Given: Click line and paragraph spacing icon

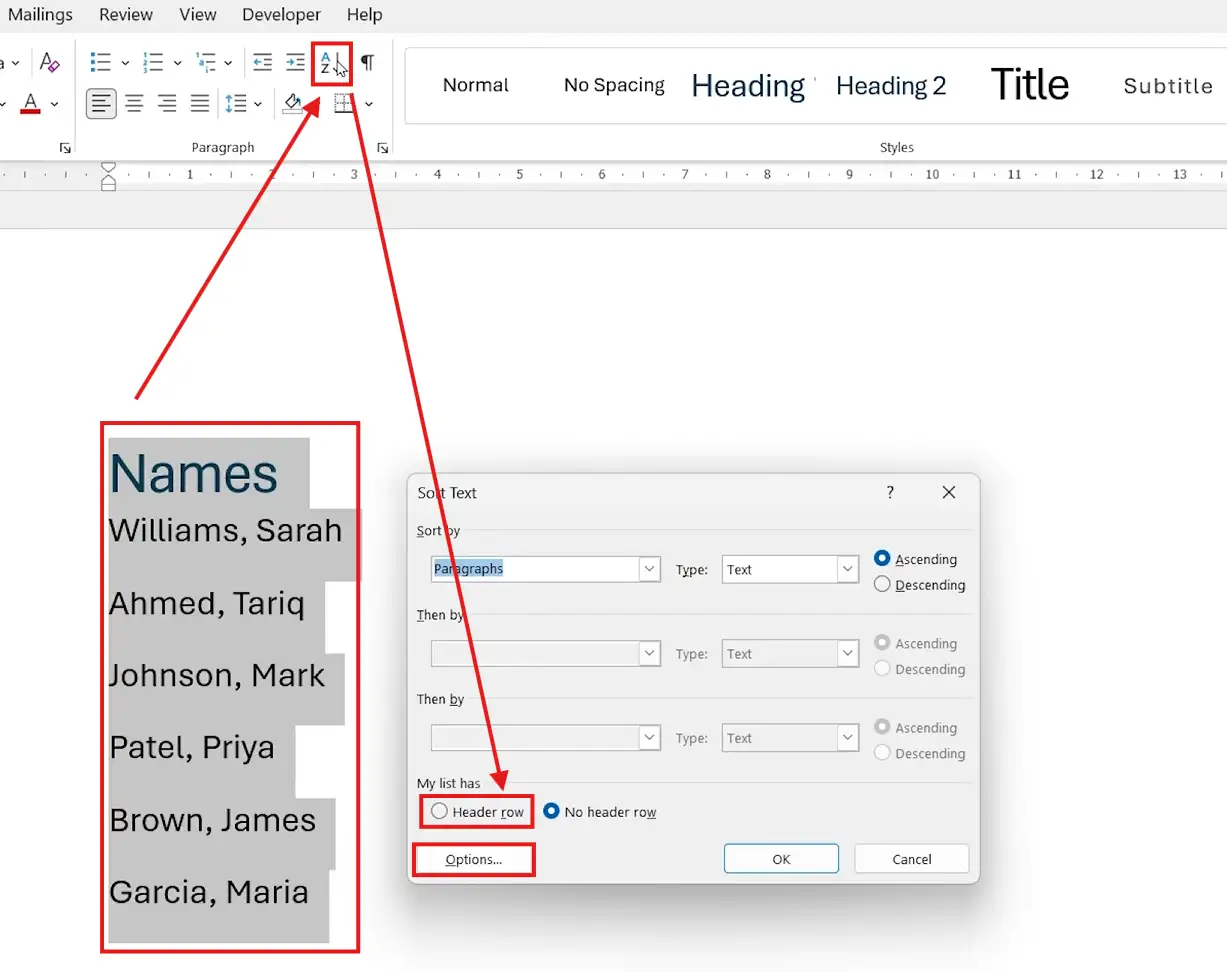Looking at the screenshot, I should [236, 102].
